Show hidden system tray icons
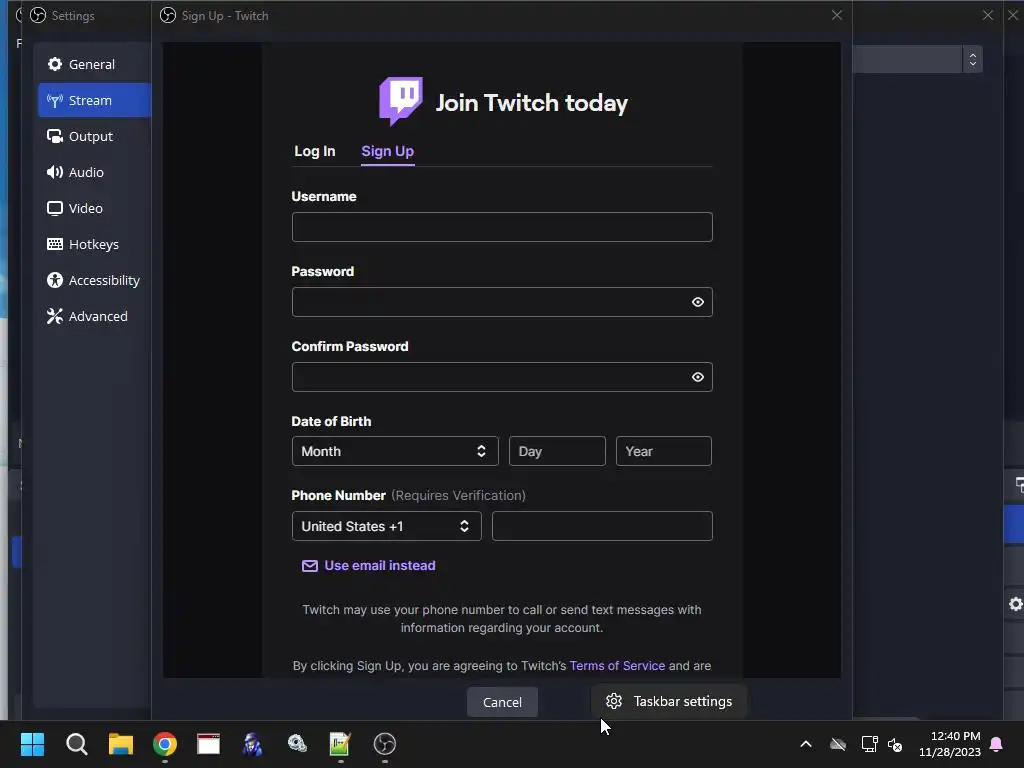 [x=806, y=744]
